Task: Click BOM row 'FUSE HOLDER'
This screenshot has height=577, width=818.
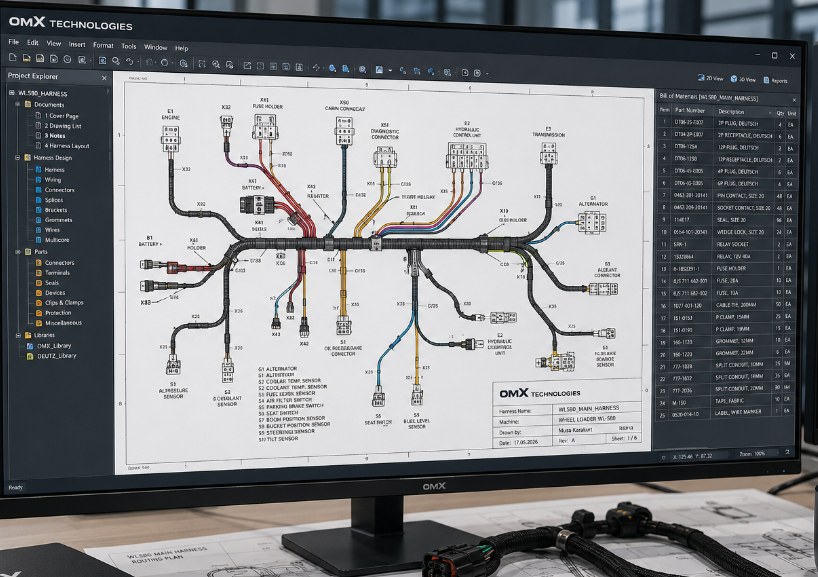Action: click(727, 268)
